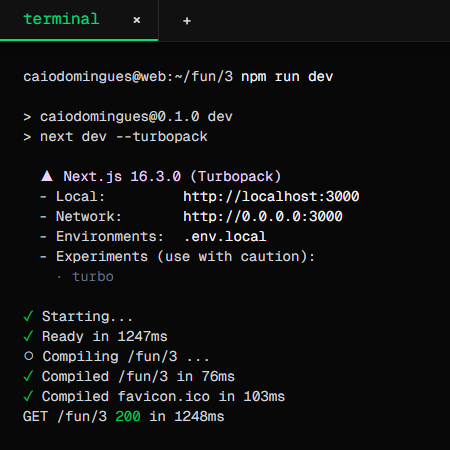Viewport: 450px width, 450px height.
Task: Click the checkmark beside 'Ready in 1247ms'
Action: (29, 336)
